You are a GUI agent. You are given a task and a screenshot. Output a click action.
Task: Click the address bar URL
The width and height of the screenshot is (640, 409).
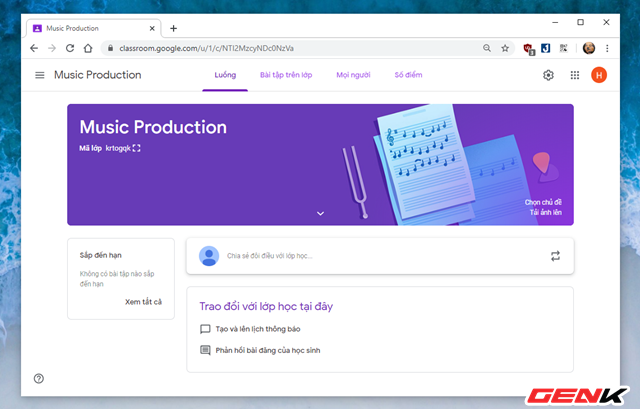[x=207, y=48]
